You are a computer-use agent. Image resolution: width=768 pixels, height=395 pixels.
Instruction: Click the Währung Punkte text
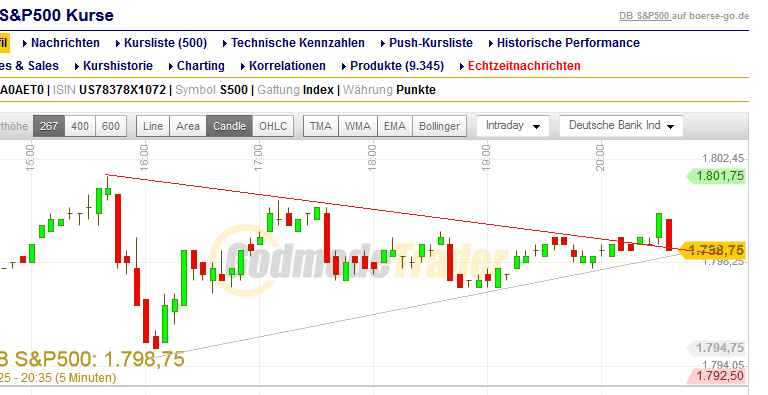[389, 90]
